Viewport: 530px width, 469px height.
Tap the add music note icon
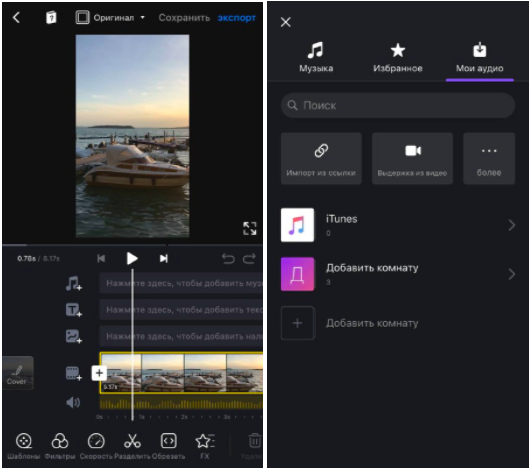[x=74, y=283]
